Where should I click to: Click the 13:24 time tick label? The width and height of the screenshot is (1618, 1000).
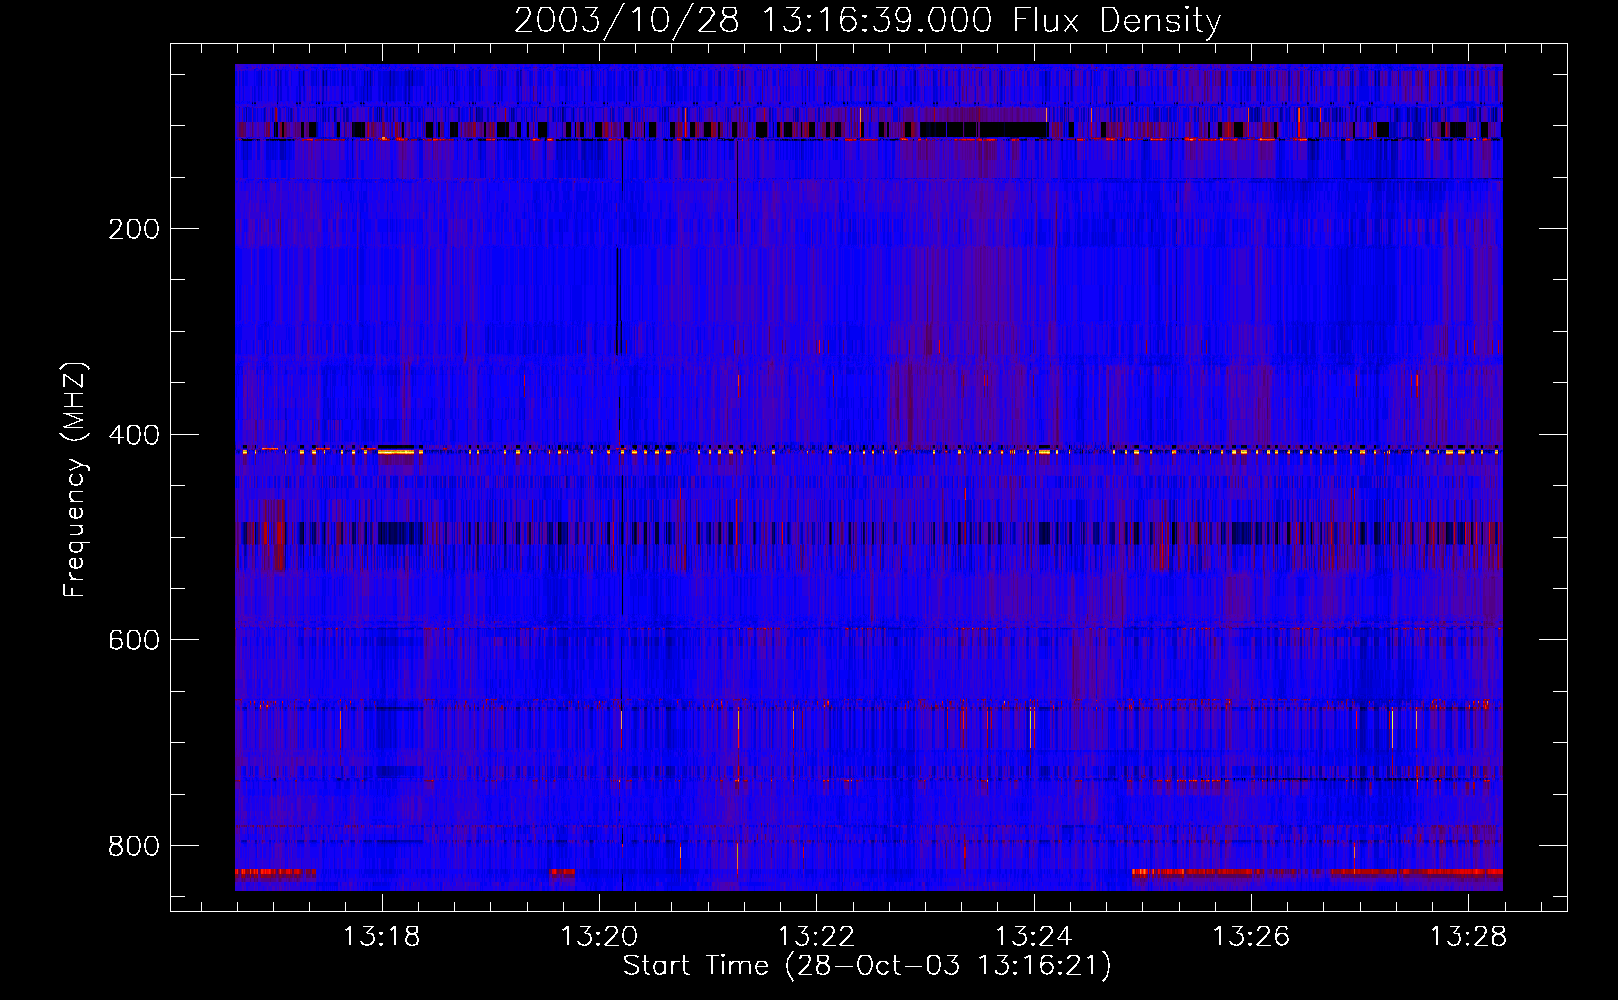point(1034,937)
